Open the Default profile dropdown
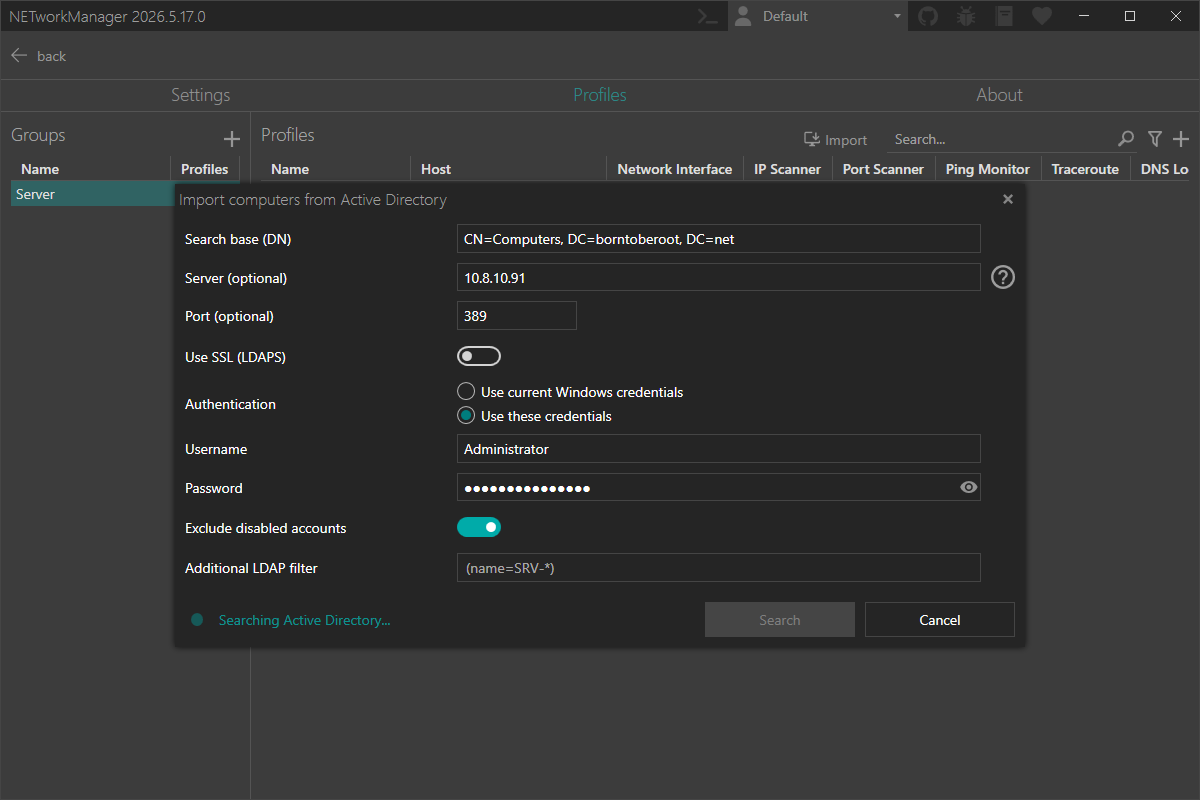Viewport: 1200px width, 800px height. [818, 16]
